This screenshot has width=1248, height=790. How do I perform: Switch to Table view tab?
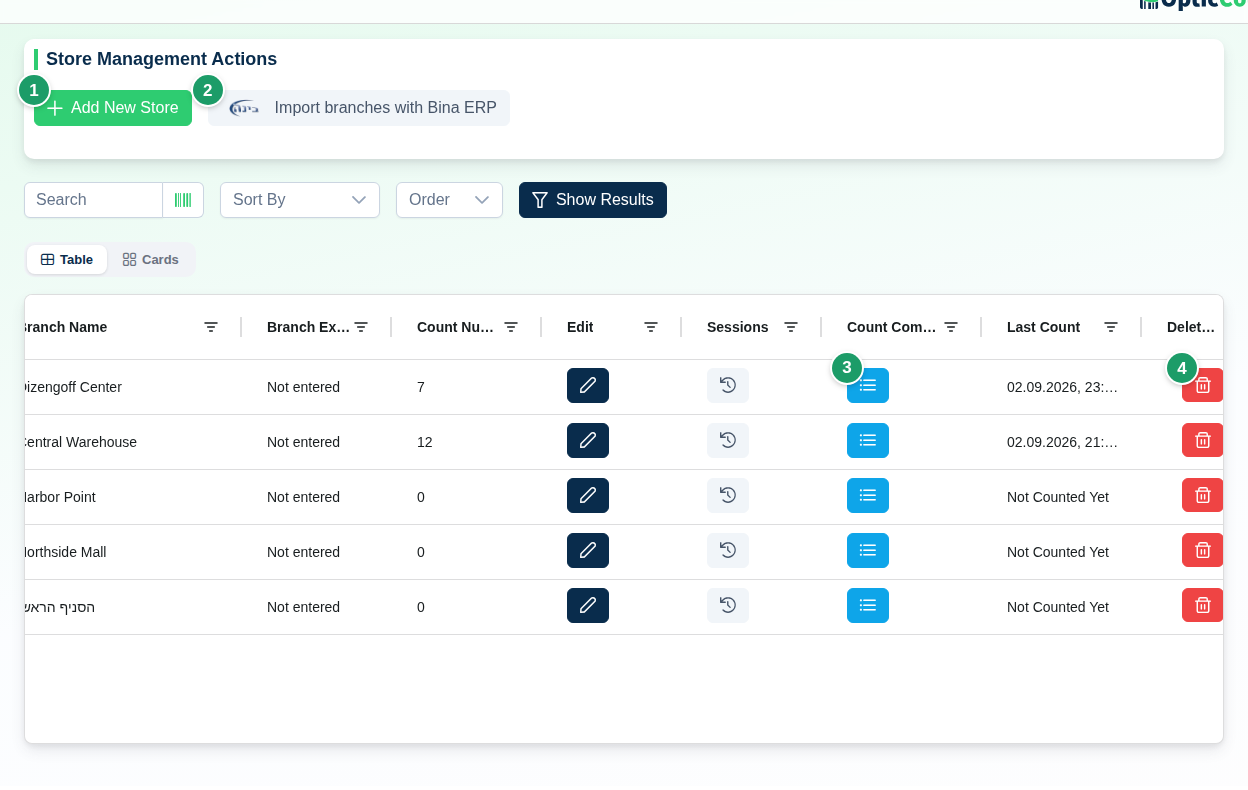click(x=67, y=259)
